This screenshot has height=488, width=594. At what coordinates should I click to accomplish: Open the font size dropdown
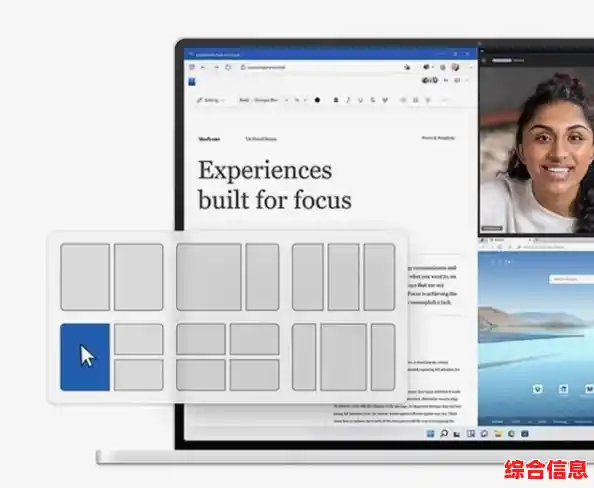[x=300, y=100]
